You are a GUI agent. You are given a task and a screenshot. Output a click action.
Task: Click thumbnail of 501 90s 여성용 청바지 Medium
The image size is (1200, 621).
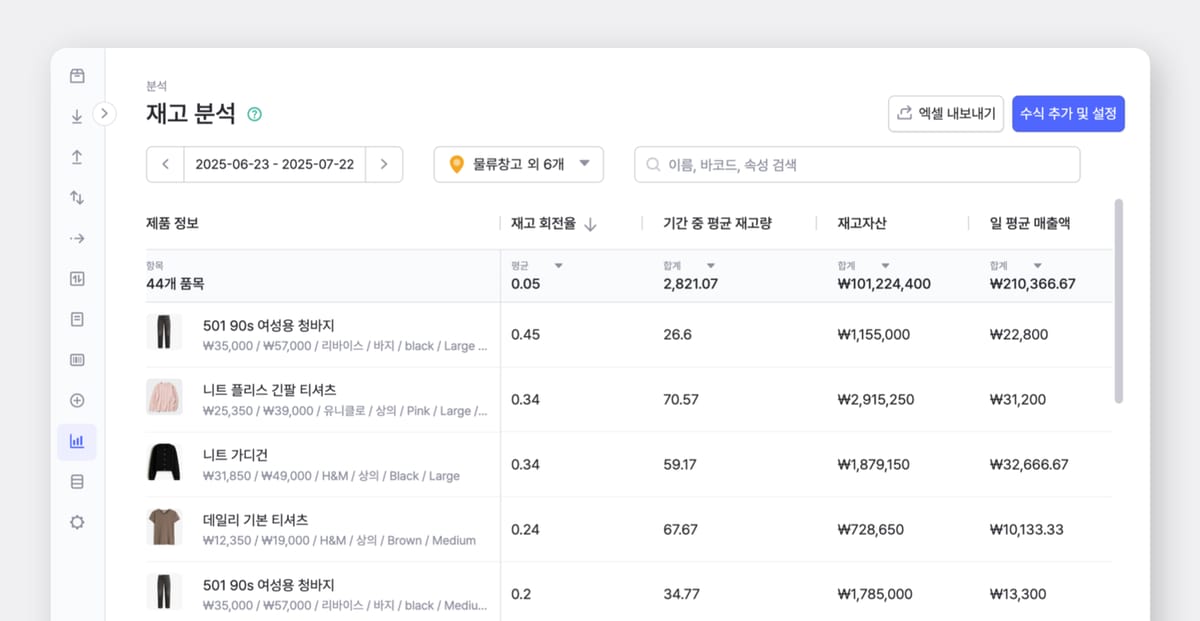point(164,592)
